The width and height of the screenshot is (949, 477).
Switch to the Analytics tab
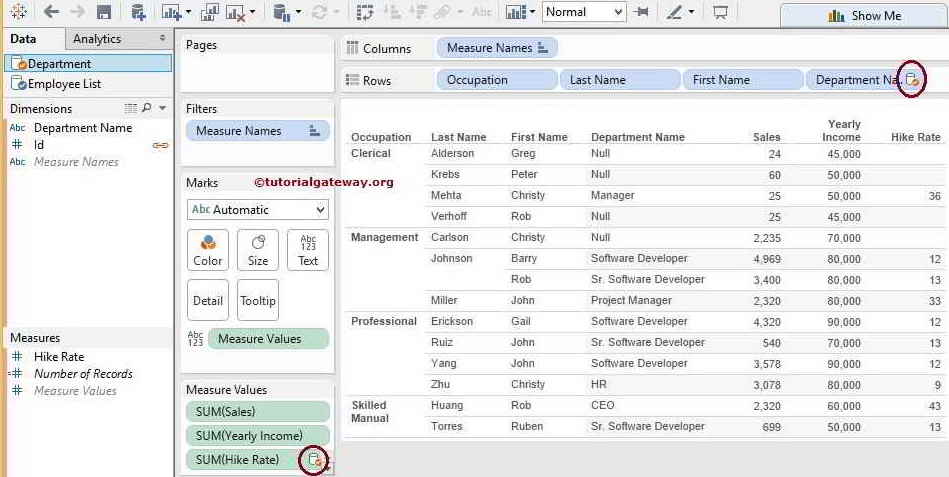point(97,39)
